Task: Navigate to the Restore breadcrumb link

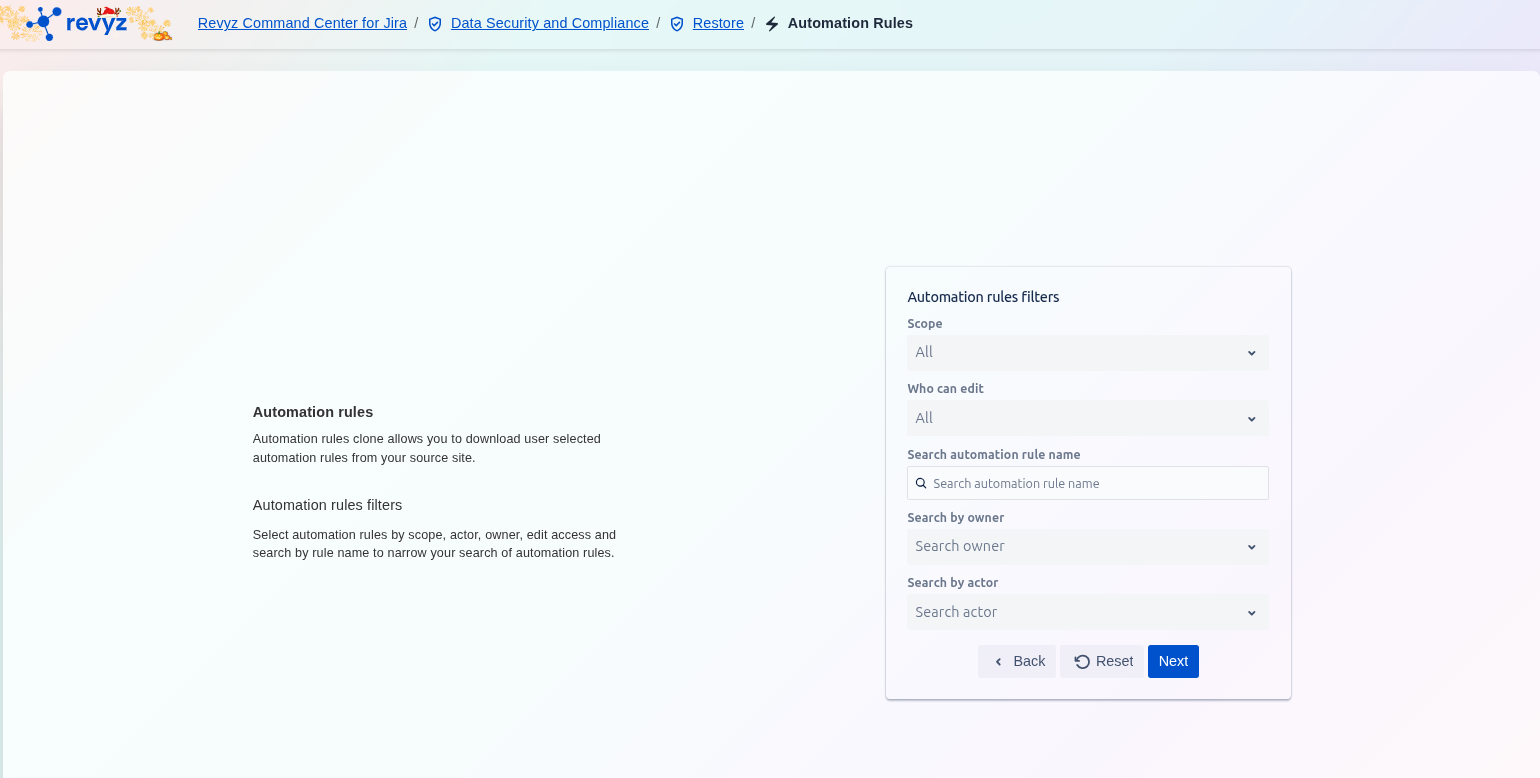Action: pyautogui.click(x=718, y=23)
